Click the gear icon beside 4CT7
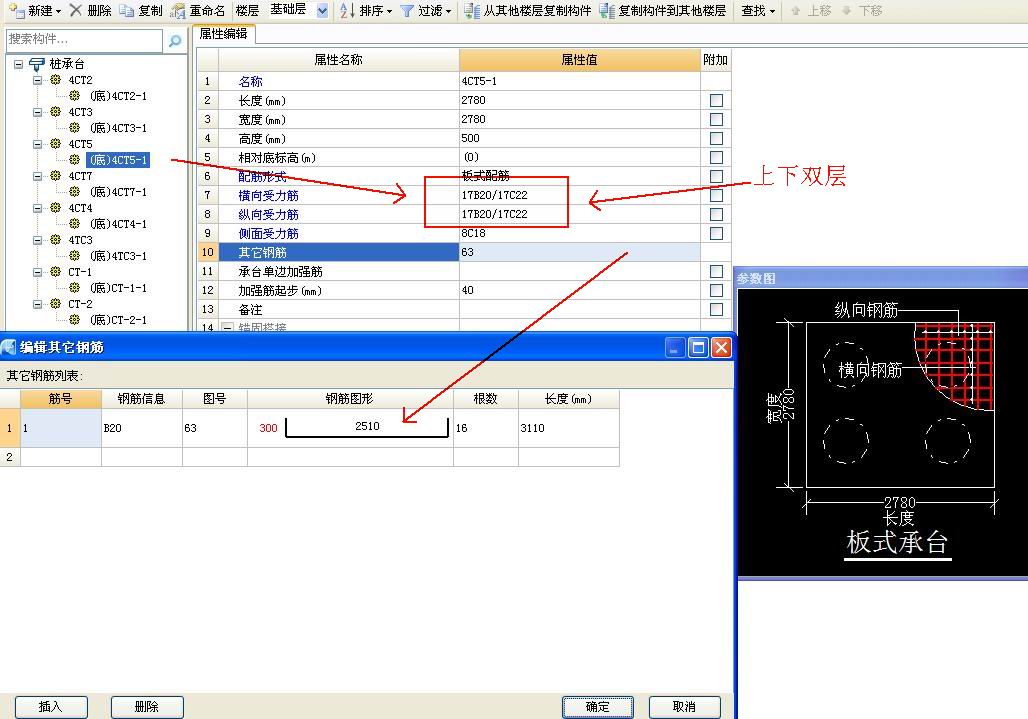This screenshot has width=1028, height=719. pyautogui.click(x=56, y=176)
